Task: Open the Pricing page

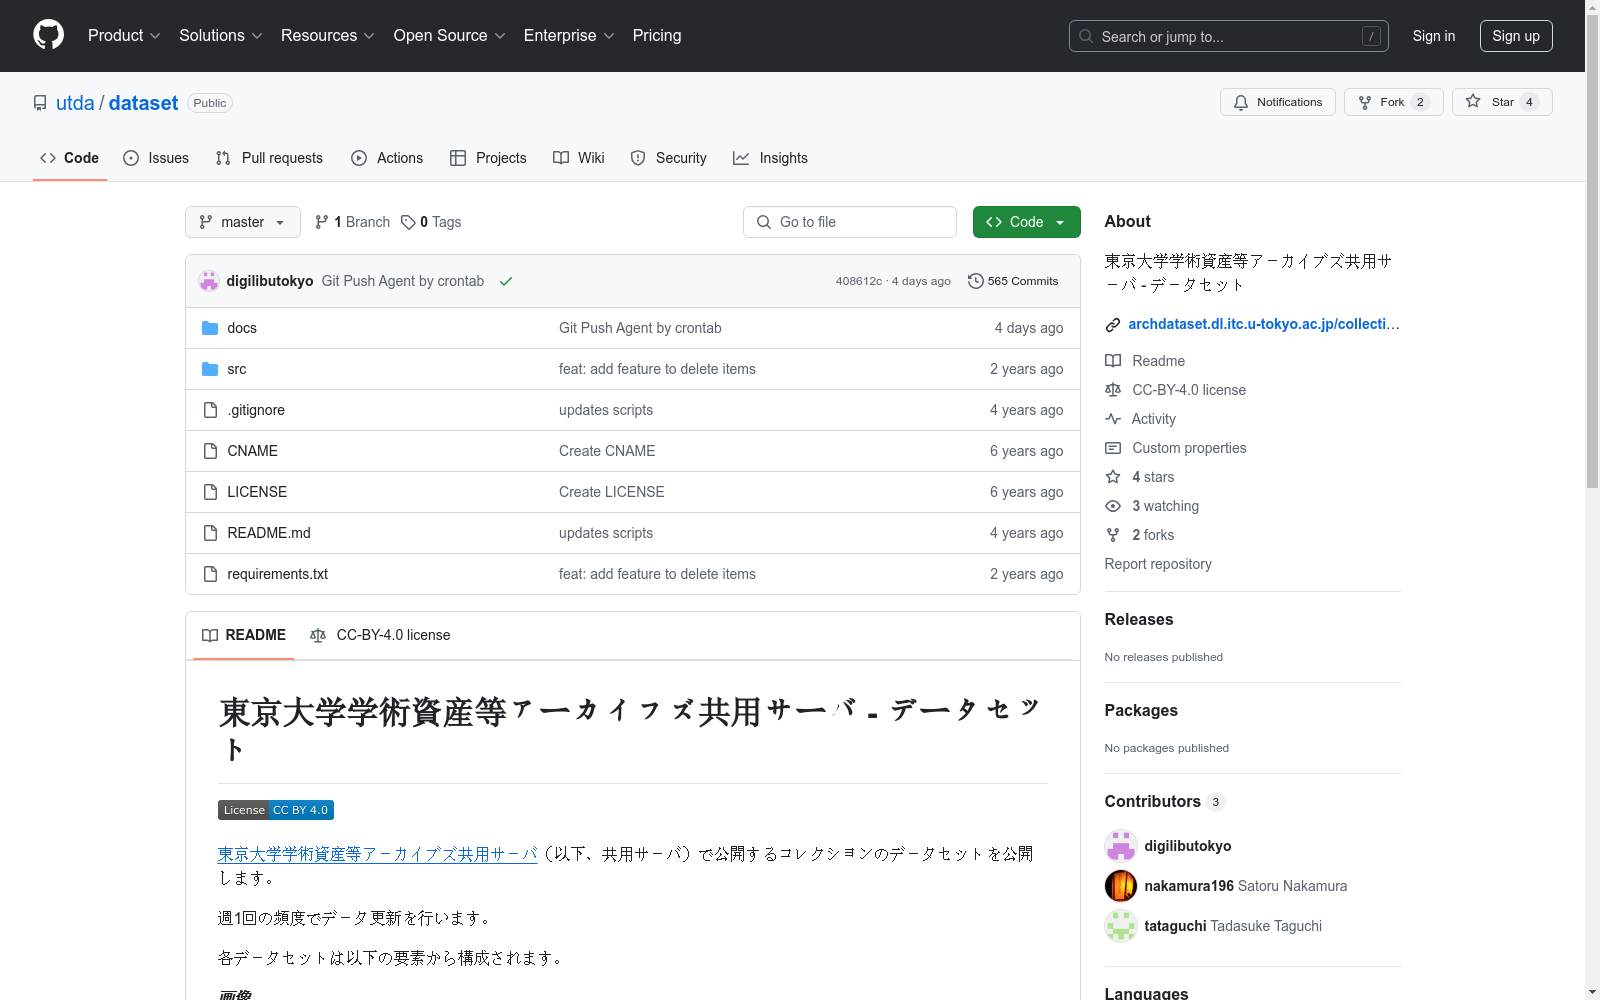Action: [x=657, y=35]
